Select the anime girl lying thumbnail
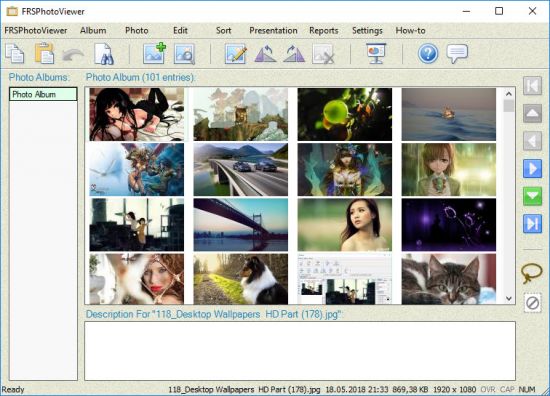This screenshot has width=550, height=396. coord(136,114)
